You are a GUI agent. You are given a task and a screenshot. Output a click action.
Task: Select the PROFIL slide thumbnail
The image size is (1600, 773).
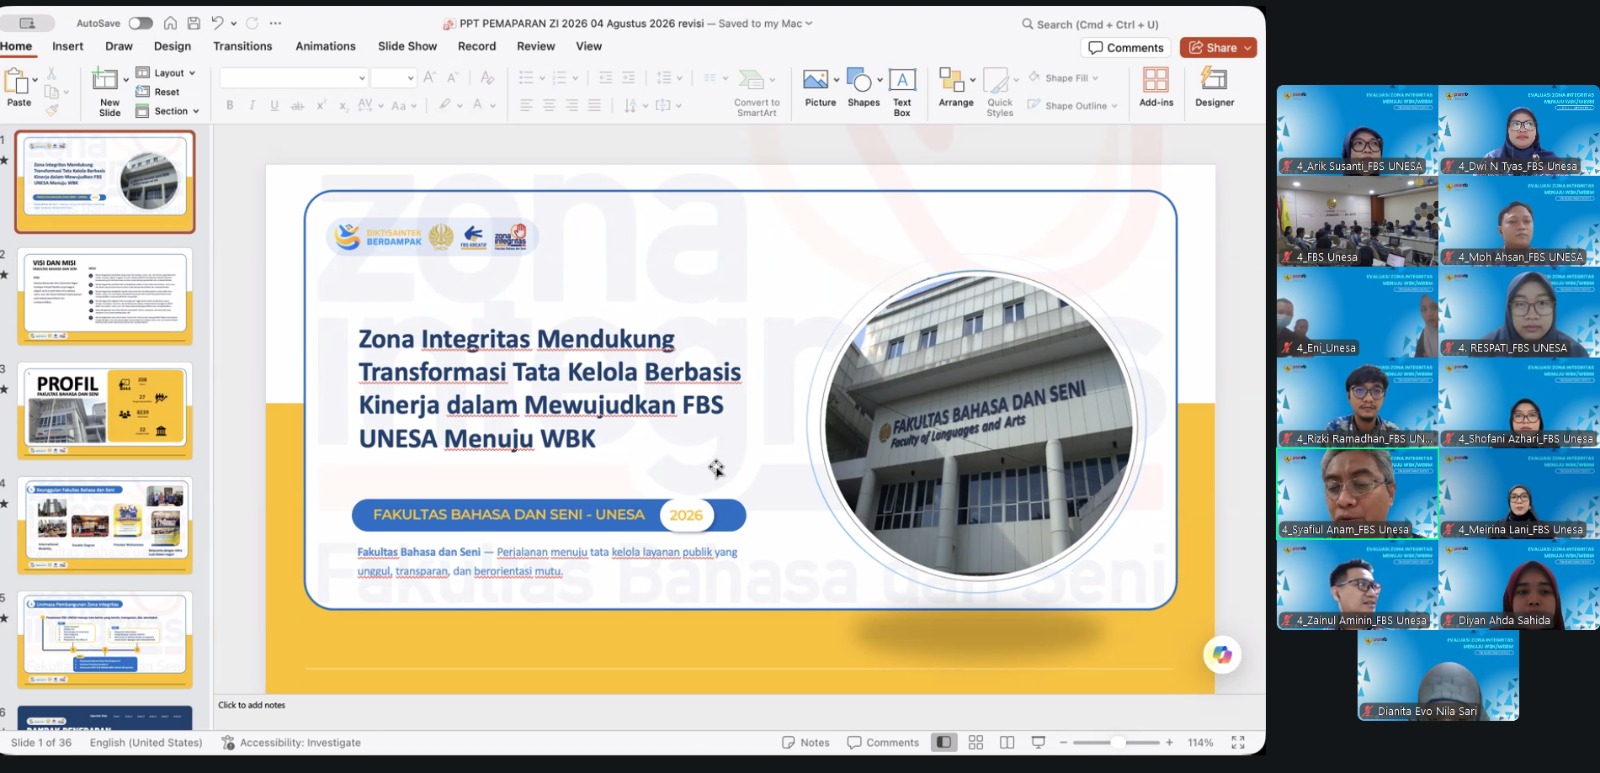pyautogui.click(x=105, y=410)
